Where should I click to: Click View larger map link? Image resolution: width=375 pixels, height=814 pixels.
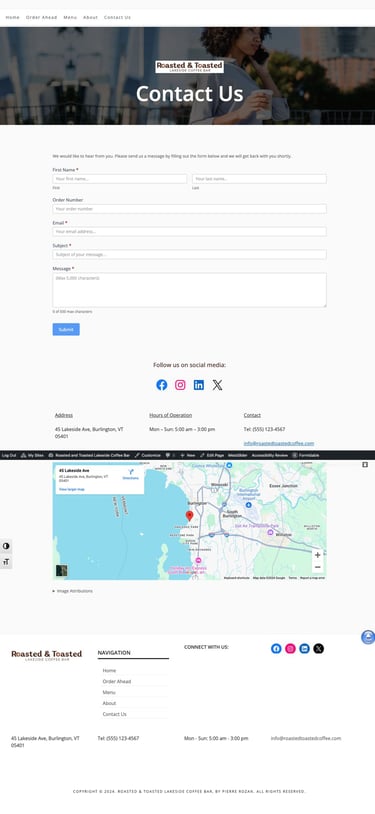(x=72, y=489)
